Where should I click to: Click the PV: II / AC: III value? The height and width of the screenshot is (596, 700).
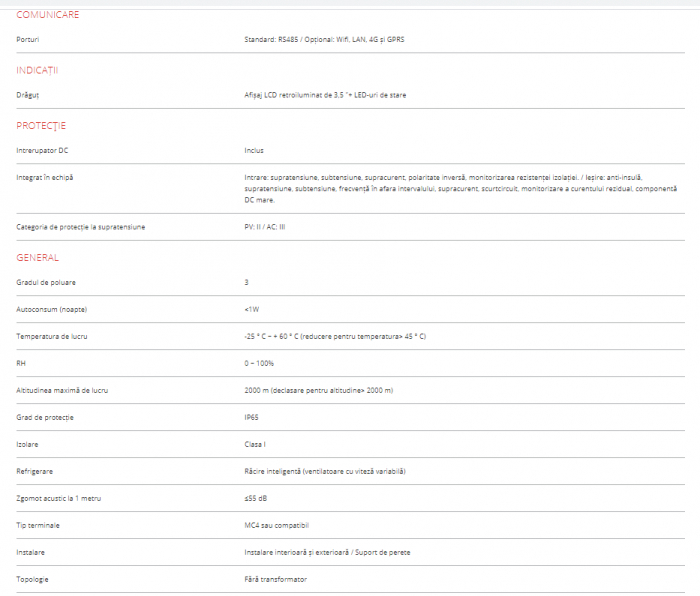(x=265, y=227)
